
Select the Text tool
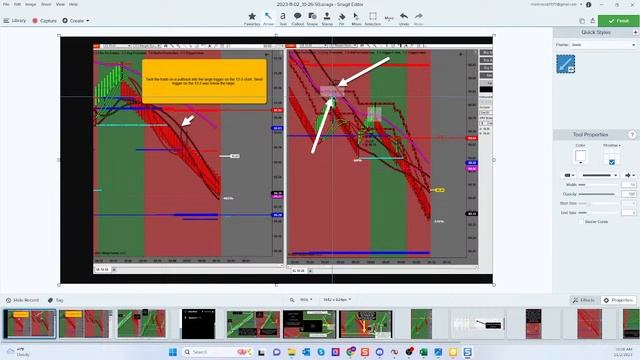(283, 19)
